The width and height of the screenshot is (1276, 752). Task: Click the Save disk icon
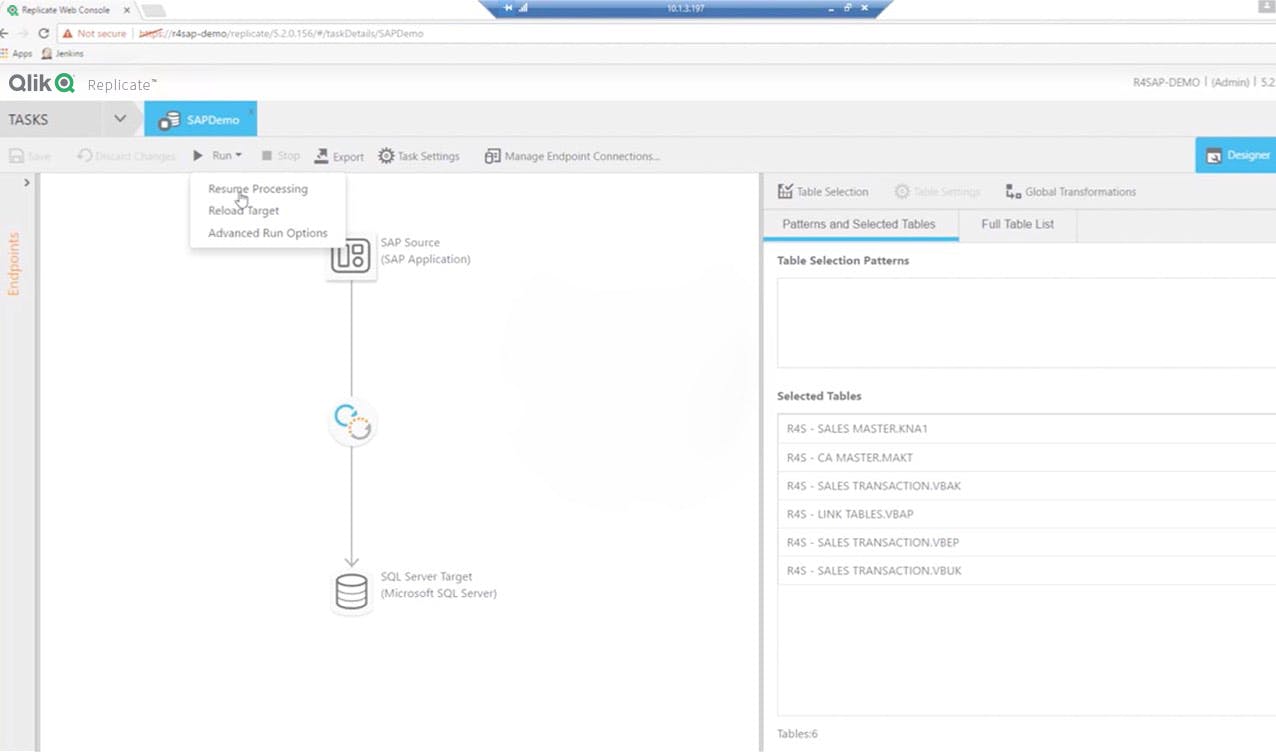coord(16,156)
